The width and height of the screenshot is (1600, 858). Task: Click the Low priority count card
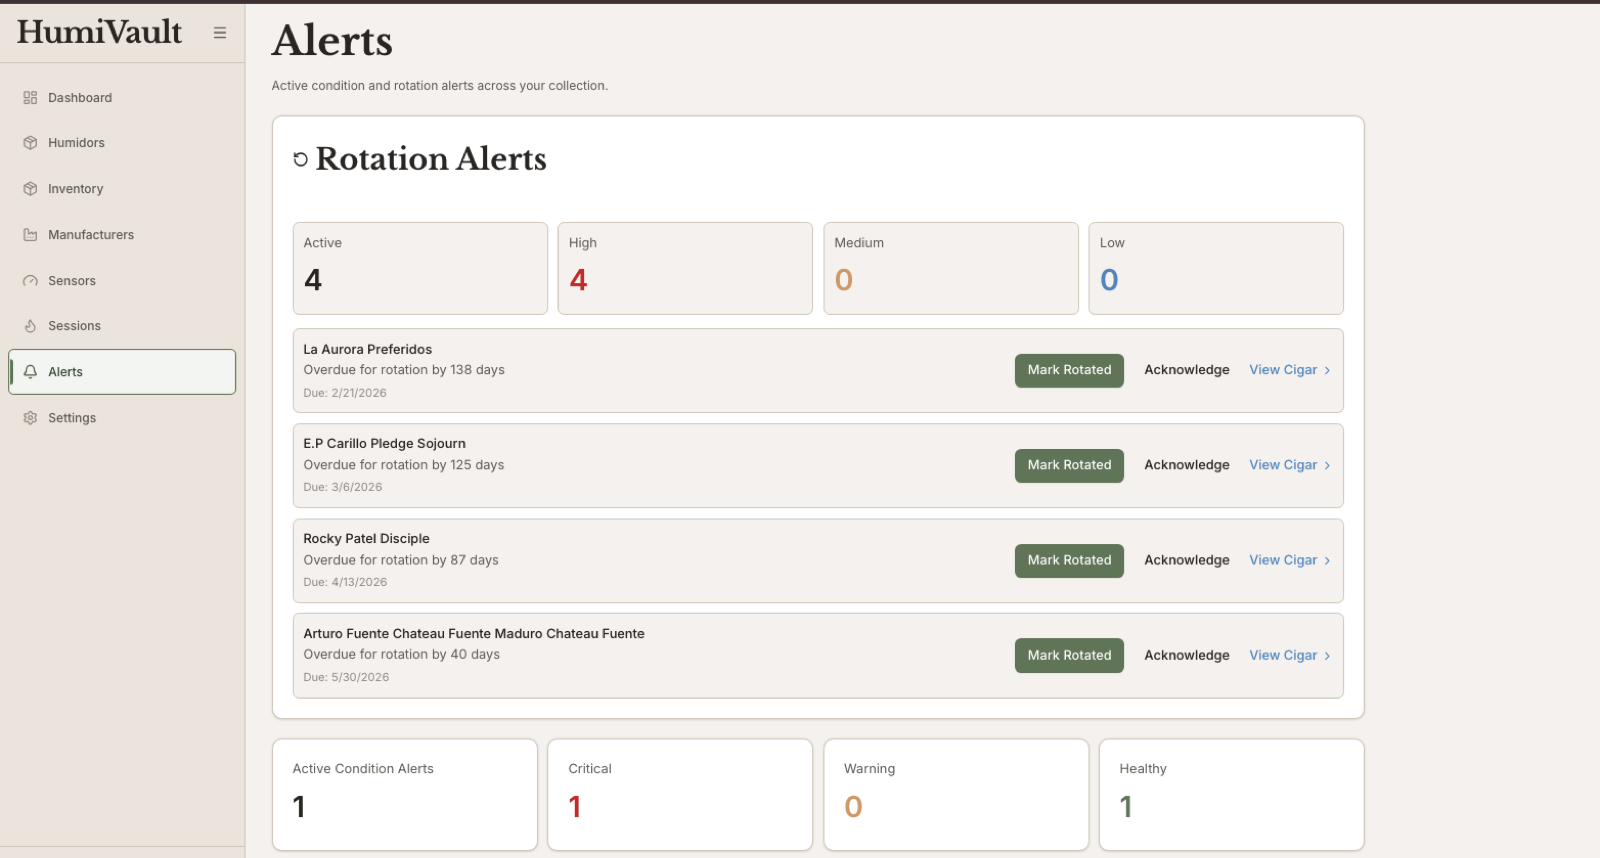(1216, 268)
